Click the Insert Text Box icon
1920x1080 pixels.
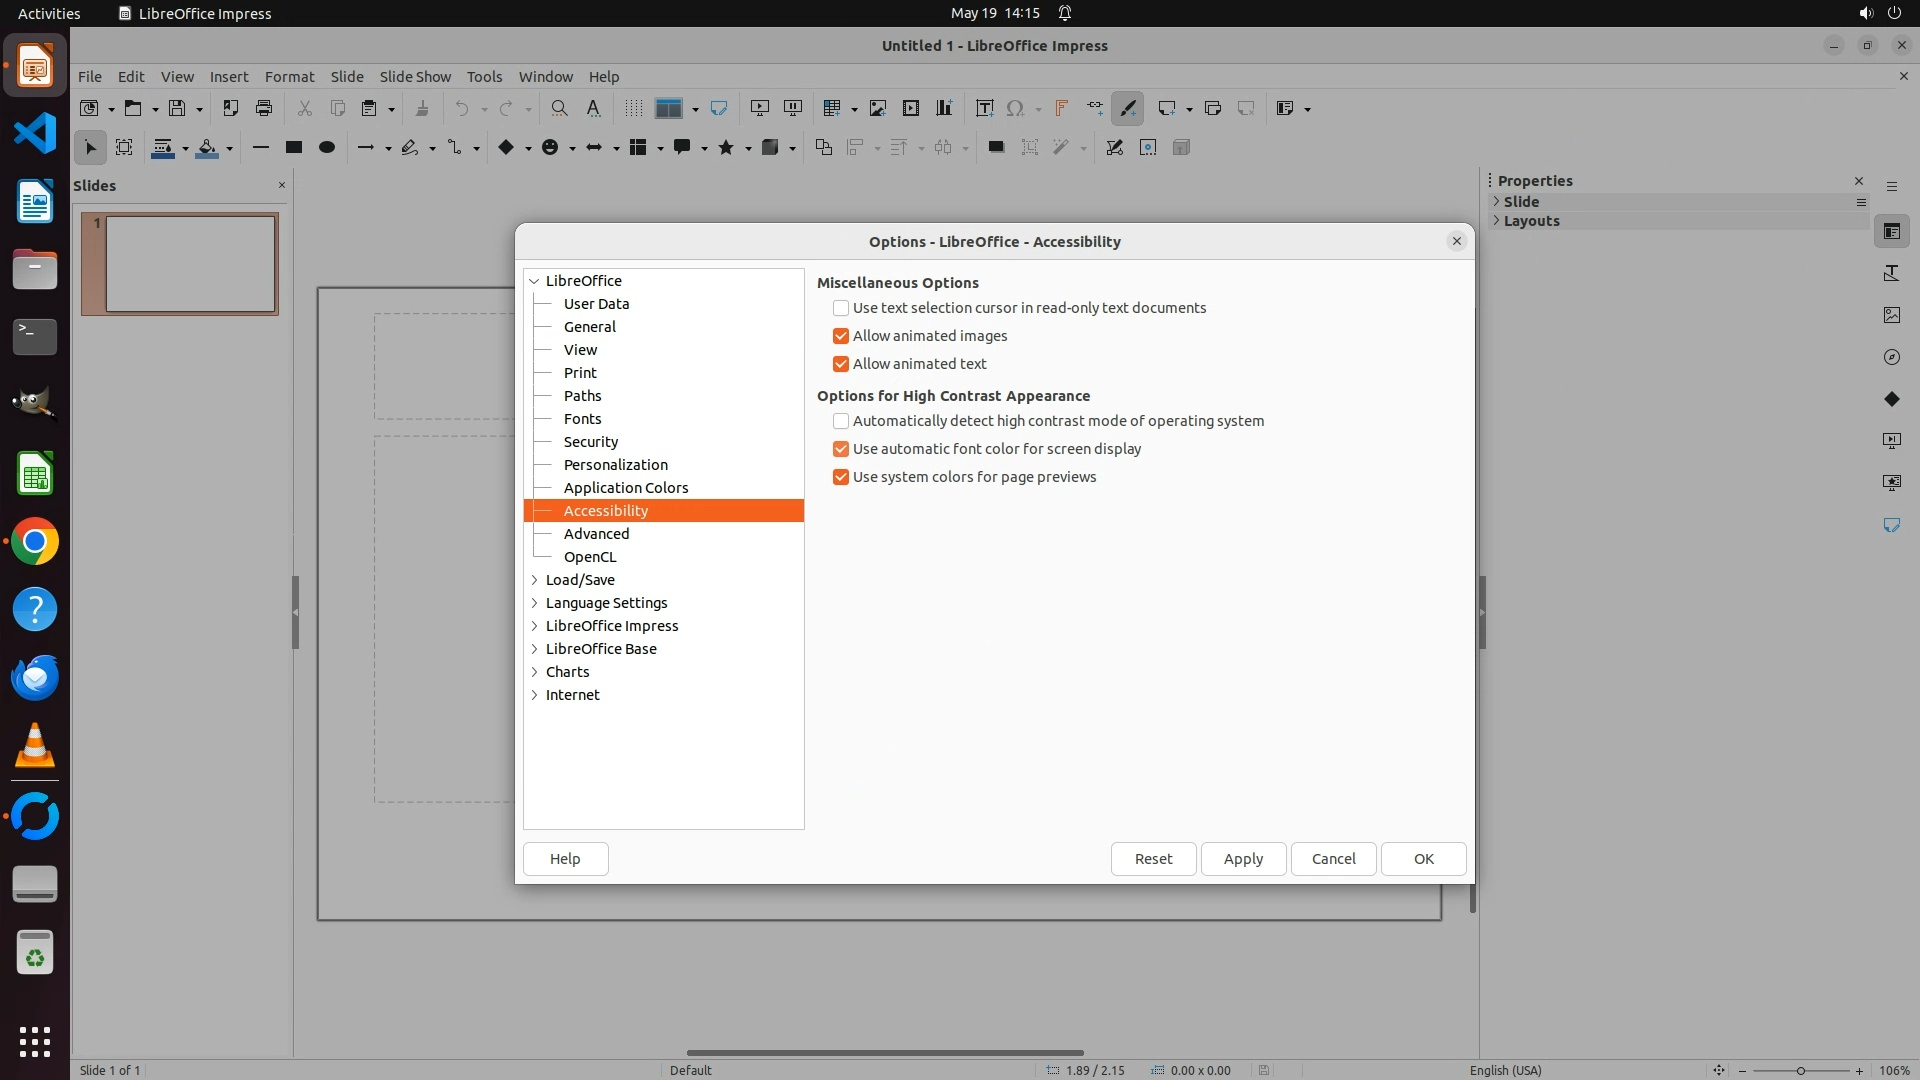[984, 108]
